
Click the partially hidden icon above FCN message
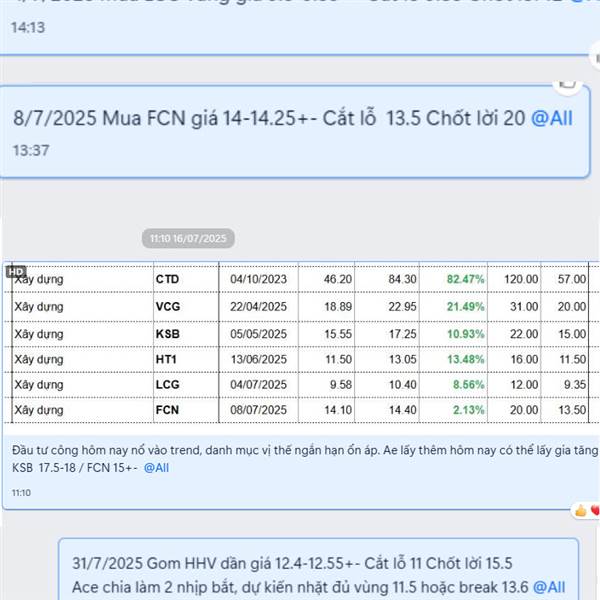(x=567, y=84)
